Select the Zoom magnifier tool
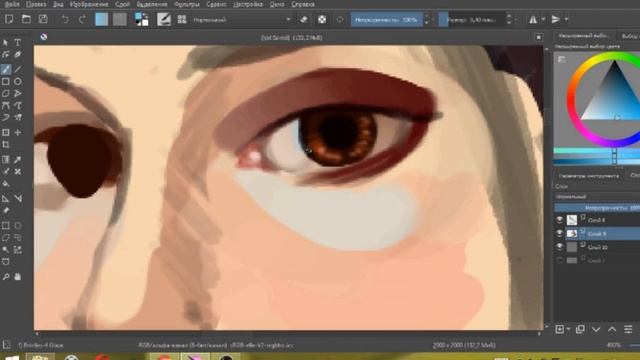 point(6,277)
